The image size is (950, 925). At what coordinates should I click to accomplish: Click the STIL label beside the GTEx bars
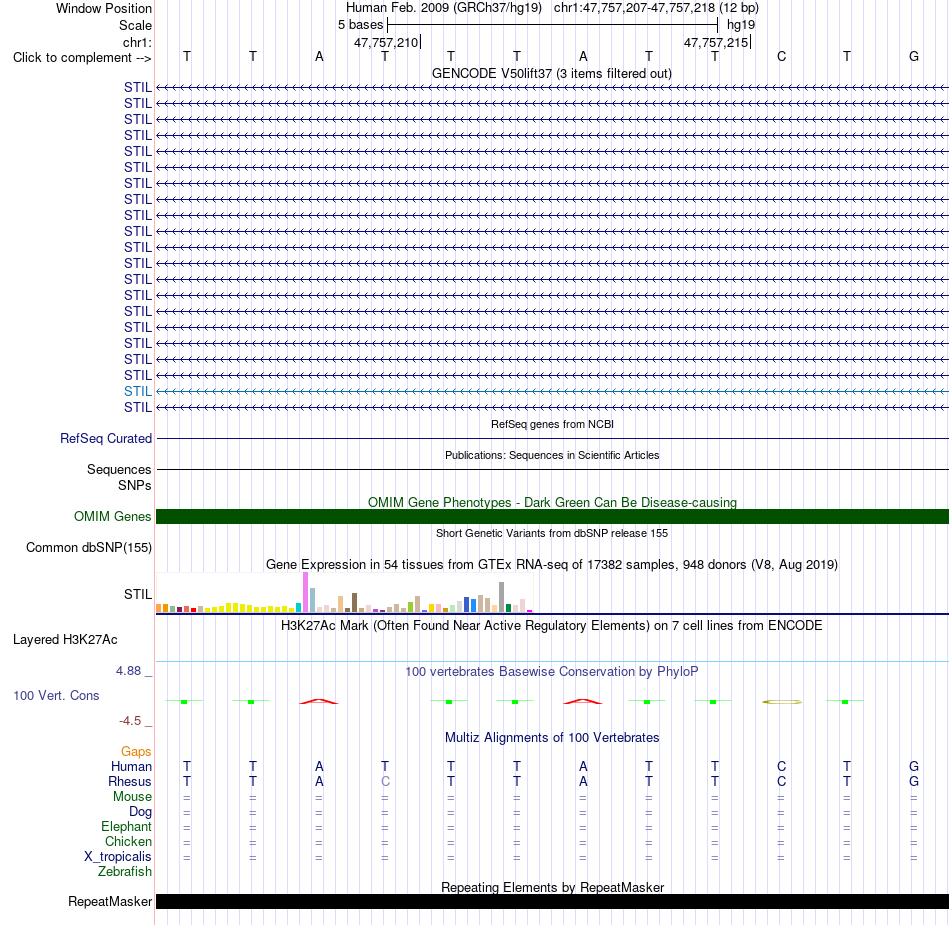[138, 594]
